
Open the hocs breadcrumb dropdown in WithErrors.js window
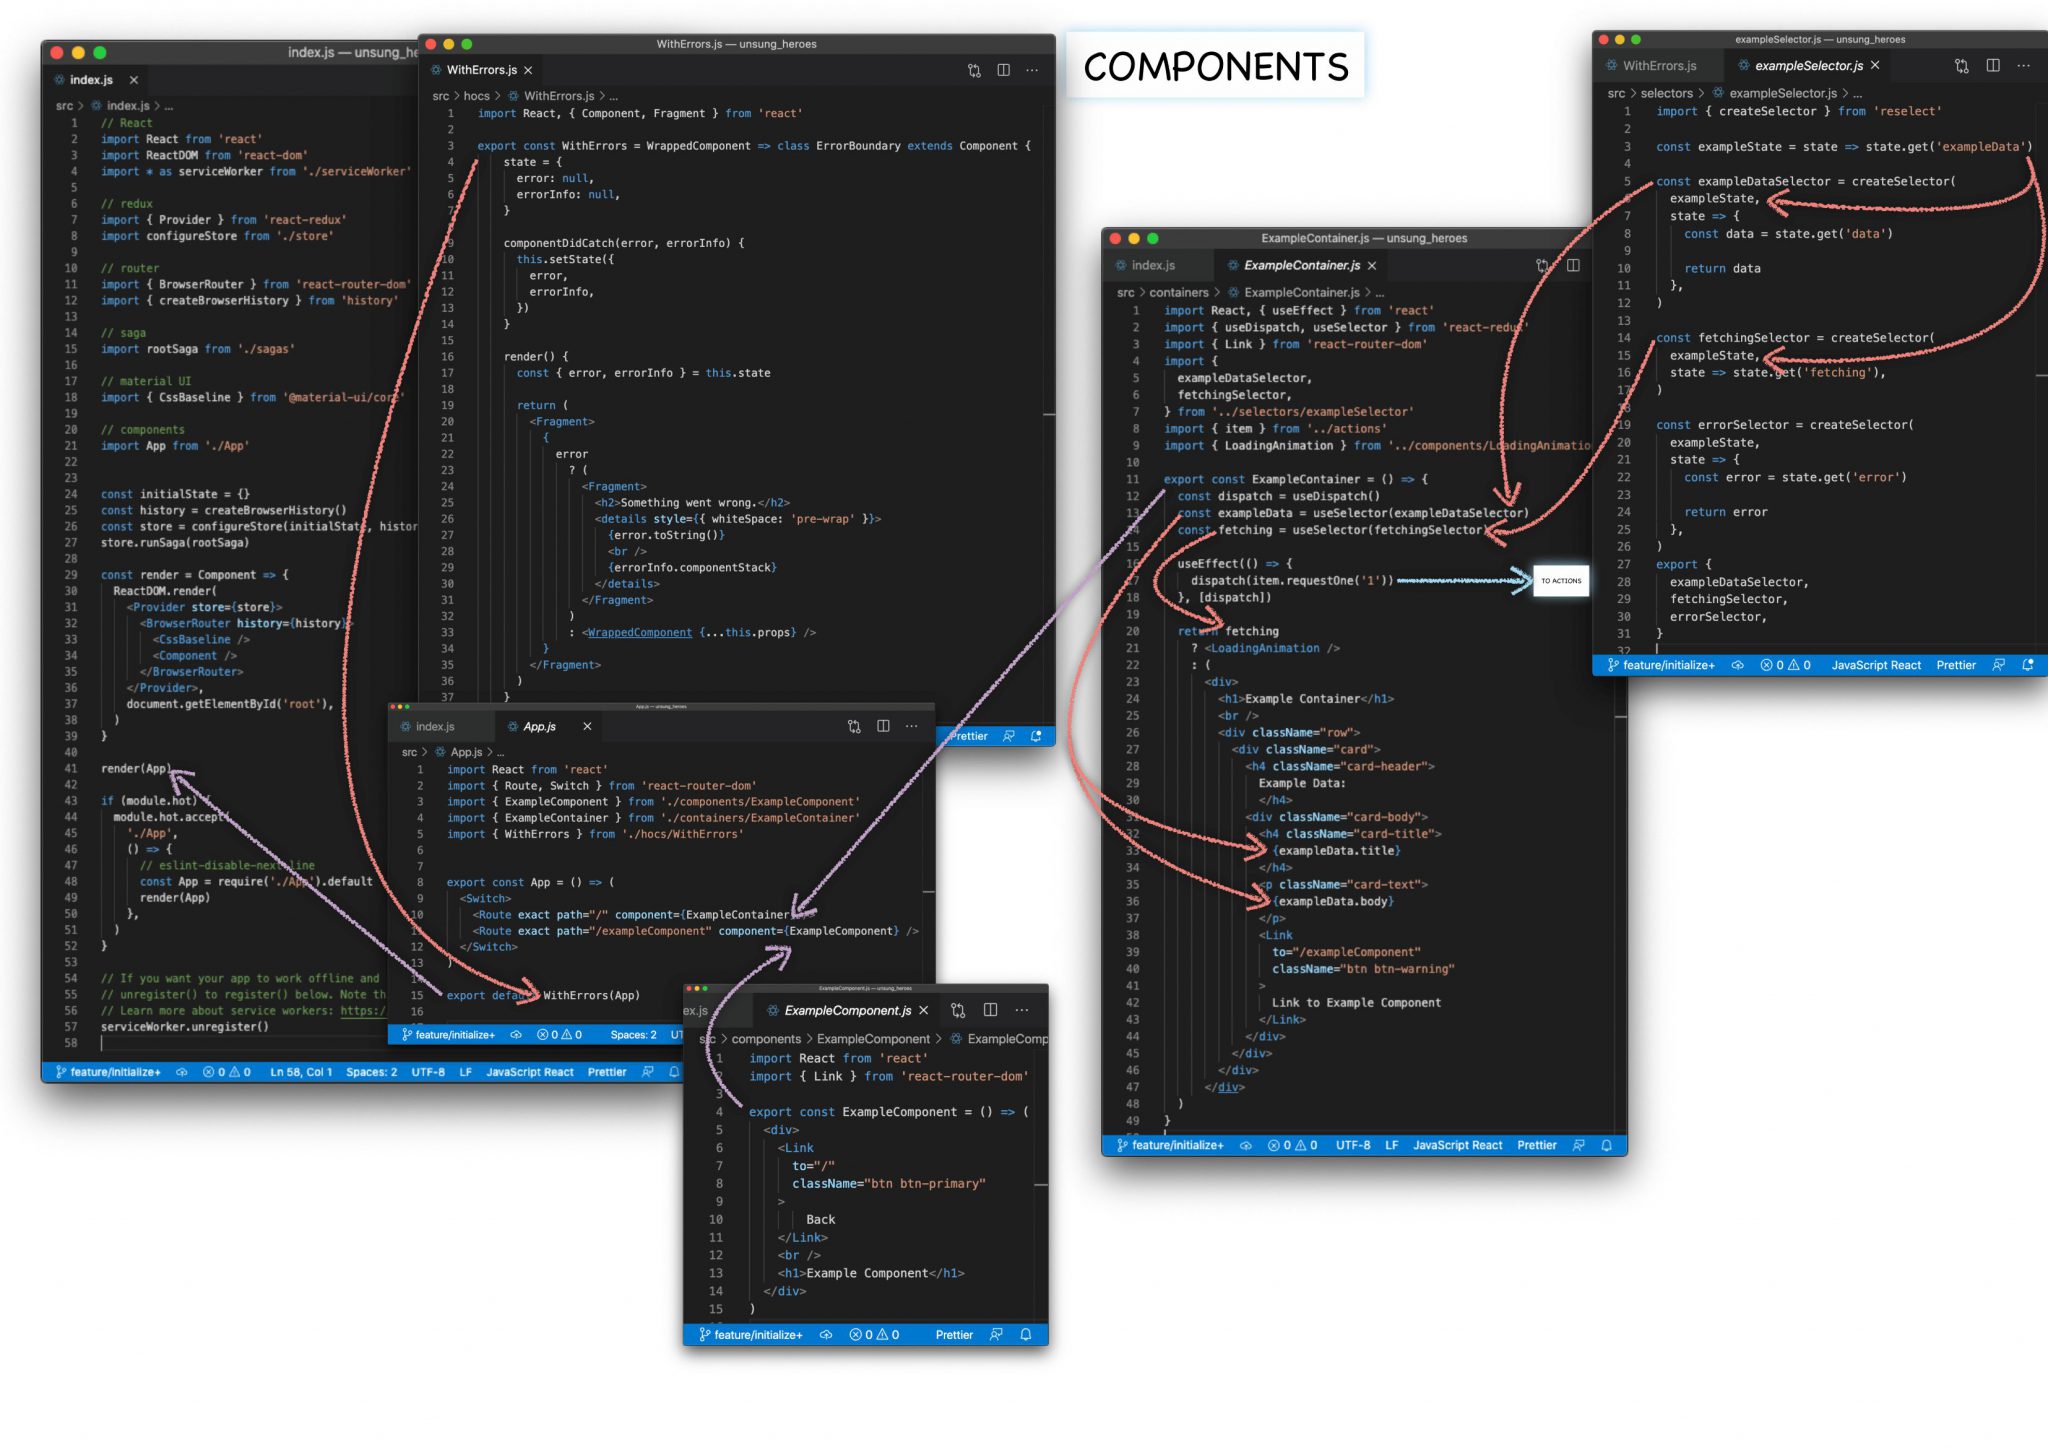476,96
